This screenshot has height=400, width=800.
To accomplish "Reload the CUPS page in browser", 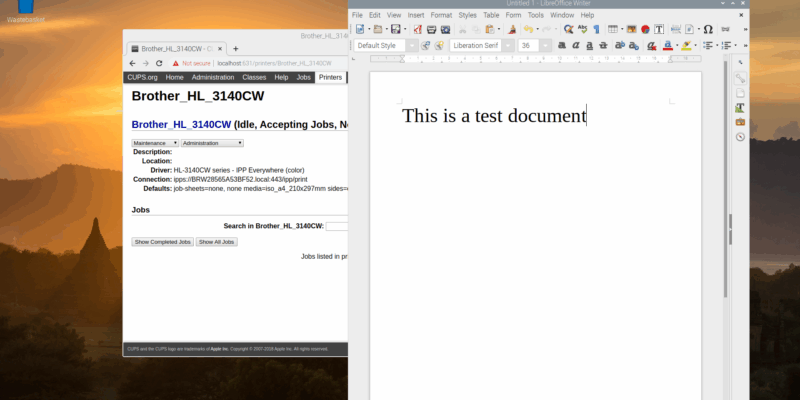I will (x=159, y=63).
